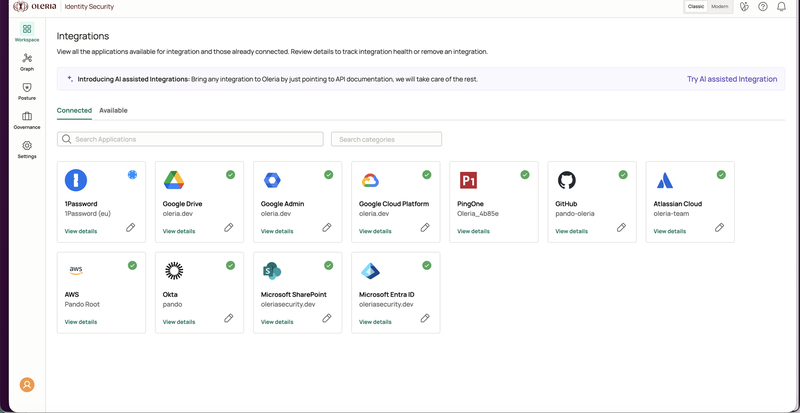This screenshot has height=413, width=800.
Task: Click Try AI assisted Integration link
Action: pyautogui.click(x=732, y=79)
